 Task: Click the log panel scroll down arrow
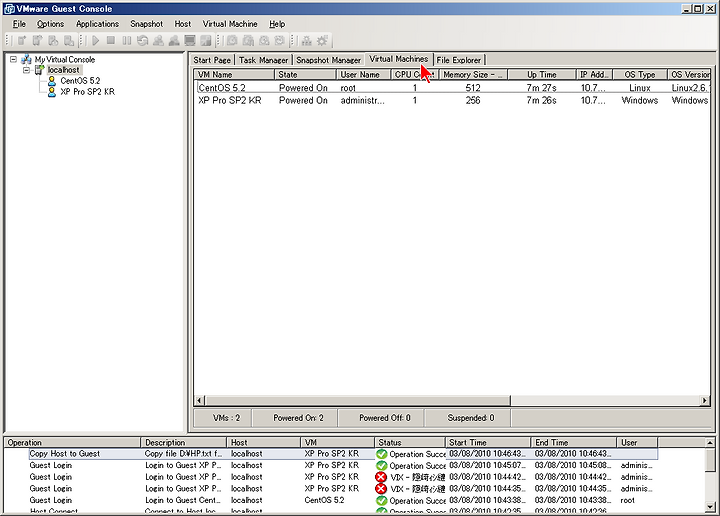(x=710, y=506)
